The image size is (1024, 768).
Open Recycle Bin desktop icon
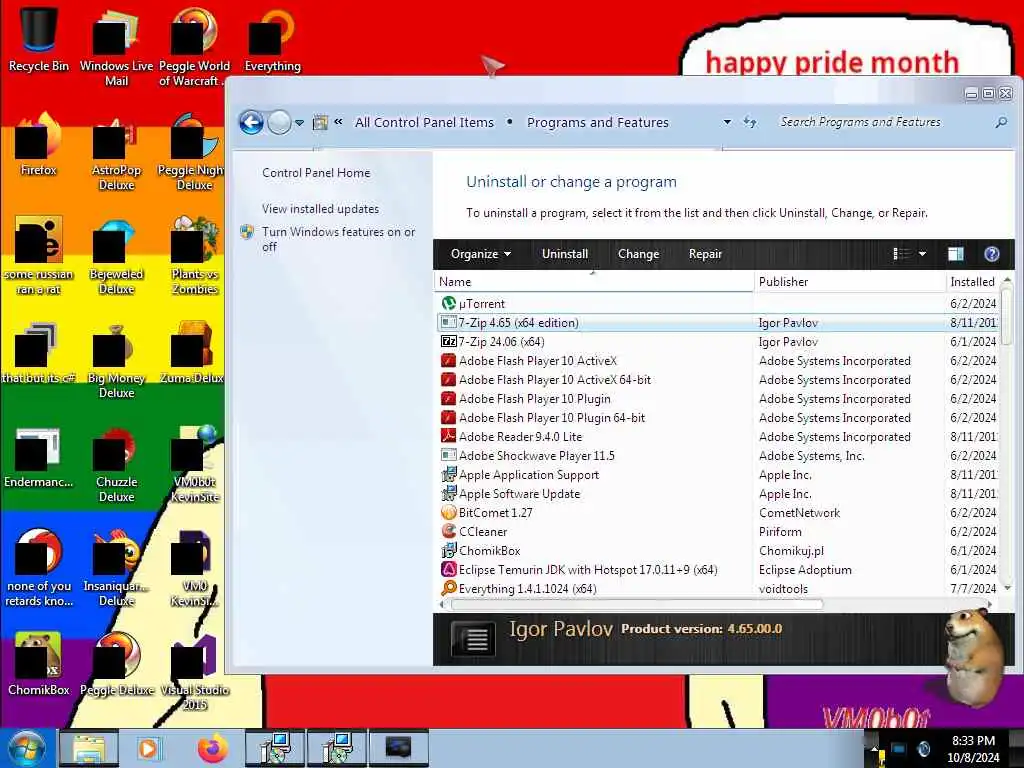point(39,38)
